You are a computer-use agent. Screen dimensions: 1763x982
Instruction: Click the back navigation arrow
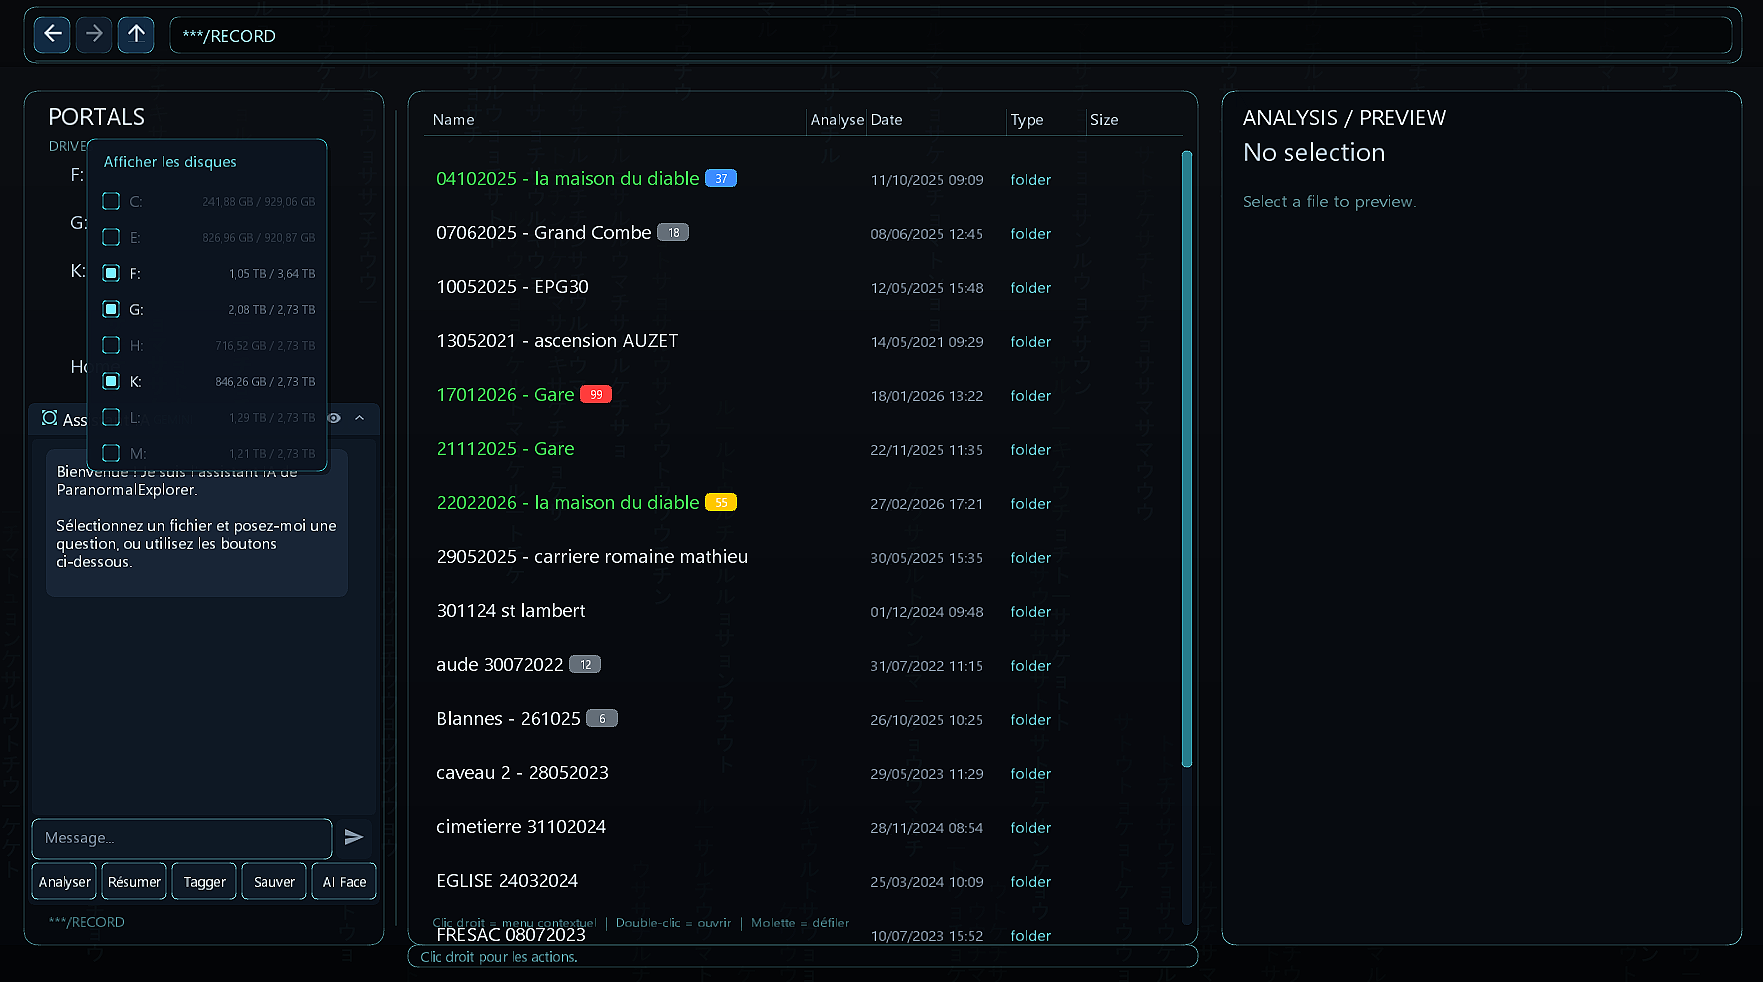point(52,35)
